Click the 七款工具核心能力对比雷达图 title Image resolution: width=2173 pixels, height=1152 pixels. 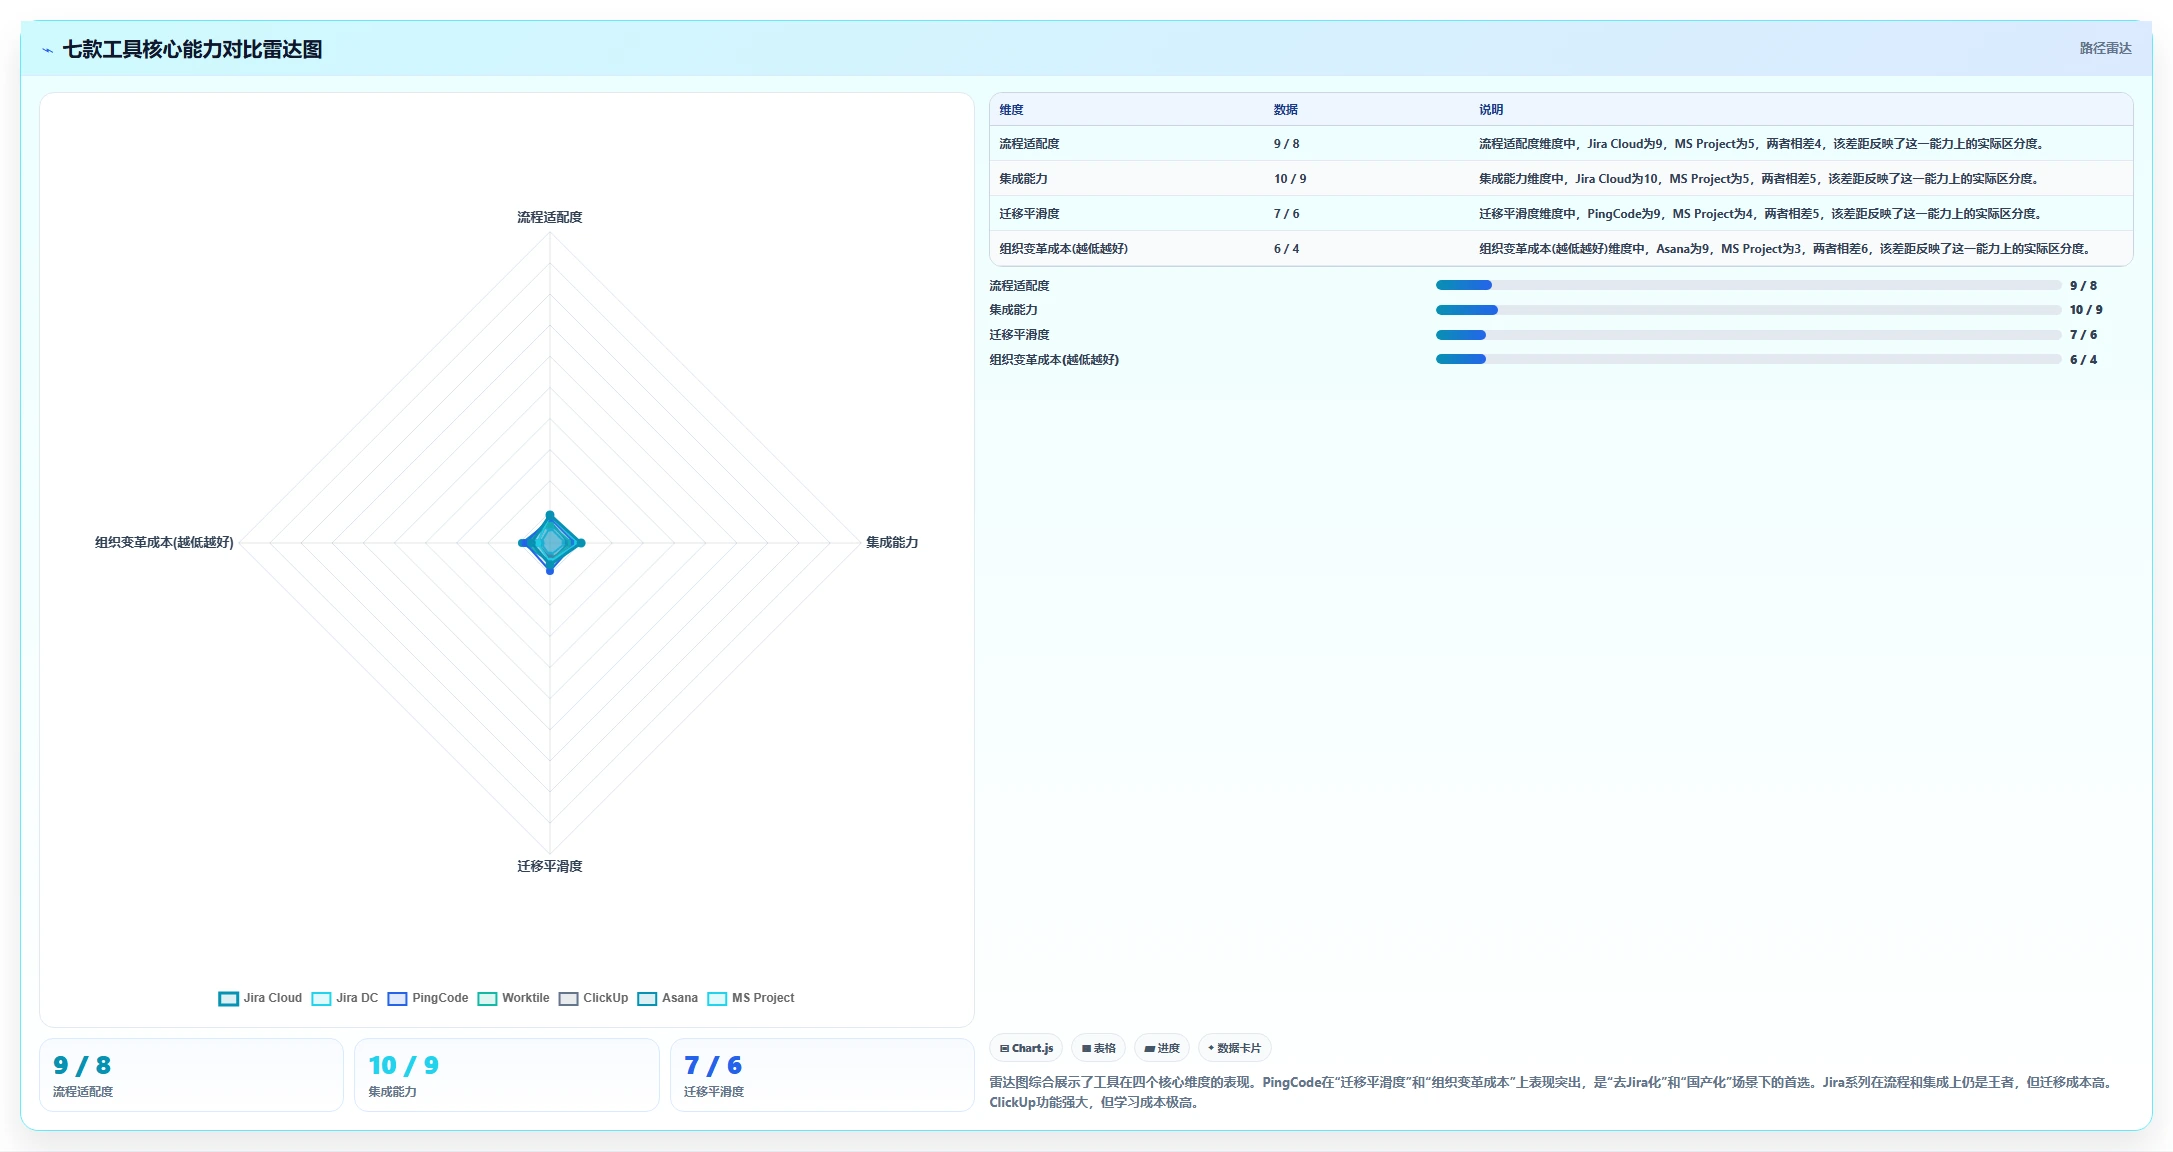(x=192, y=49)
